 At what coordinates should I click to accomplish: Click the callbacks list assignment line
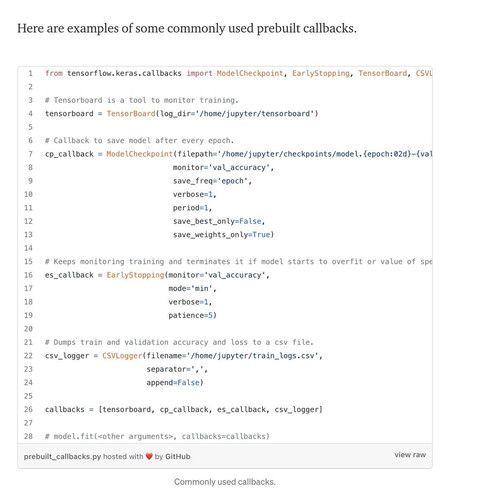click(184, 409)
